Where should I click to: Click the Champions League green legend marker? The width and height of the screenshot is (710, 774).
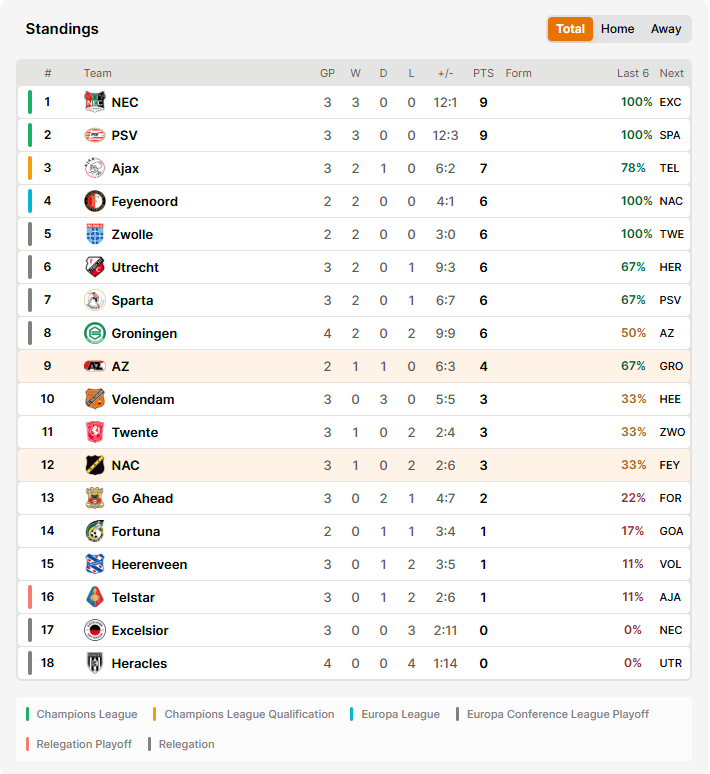(x=28, y=714)
